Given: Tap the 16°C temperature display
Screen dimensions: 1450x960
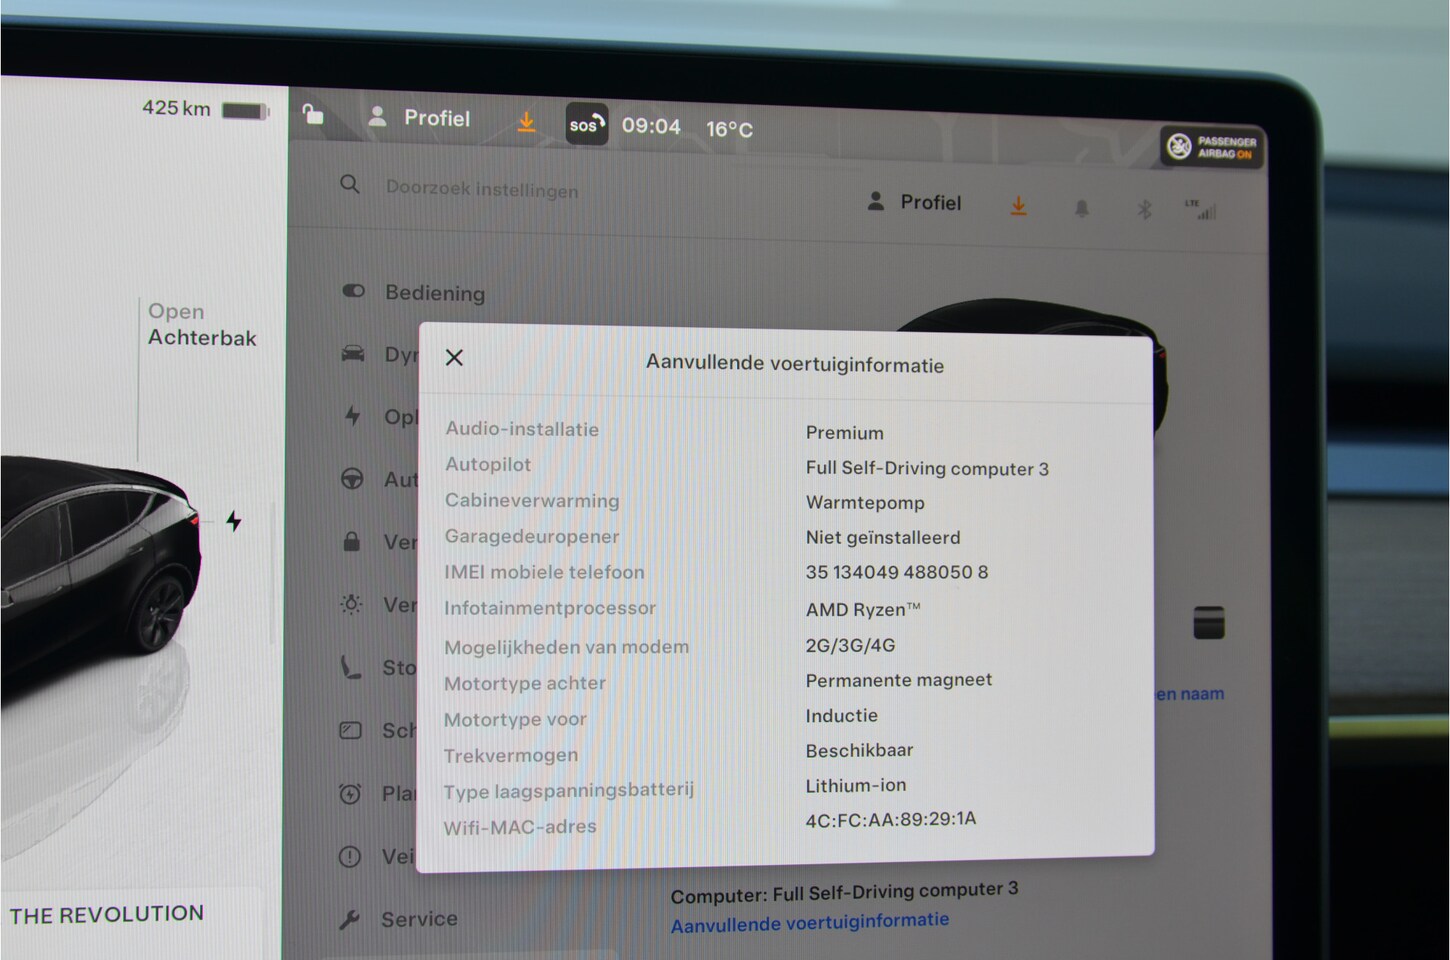Looking at the screenshot, I should (729, 129).
